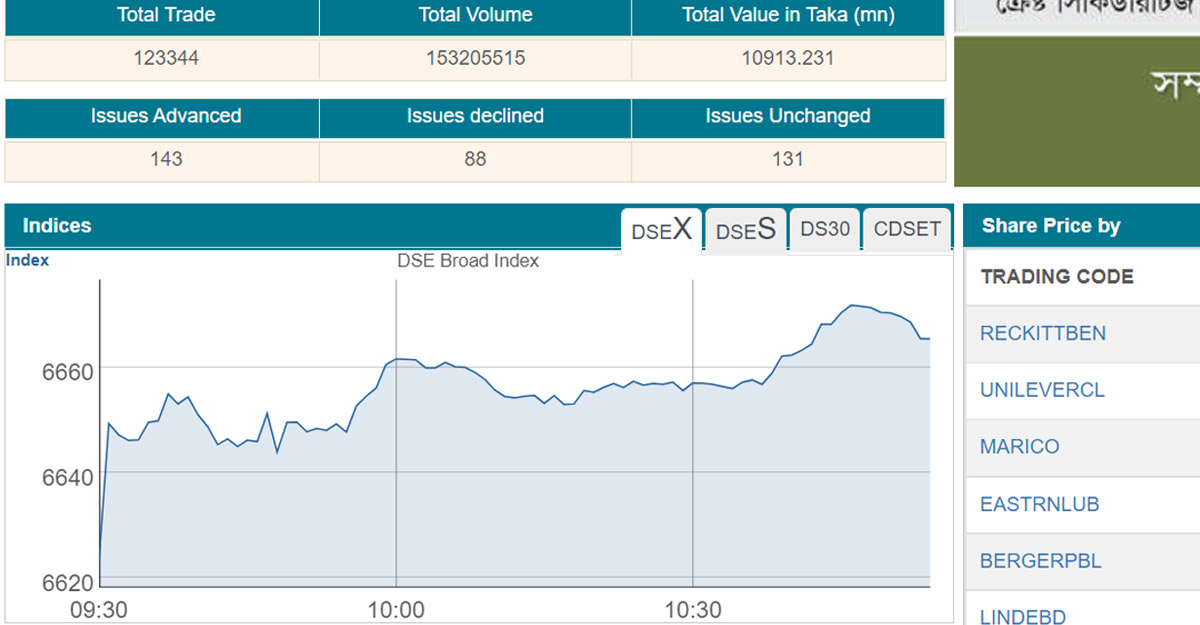Click the TRADING CODE column header

pos(1057,277)
